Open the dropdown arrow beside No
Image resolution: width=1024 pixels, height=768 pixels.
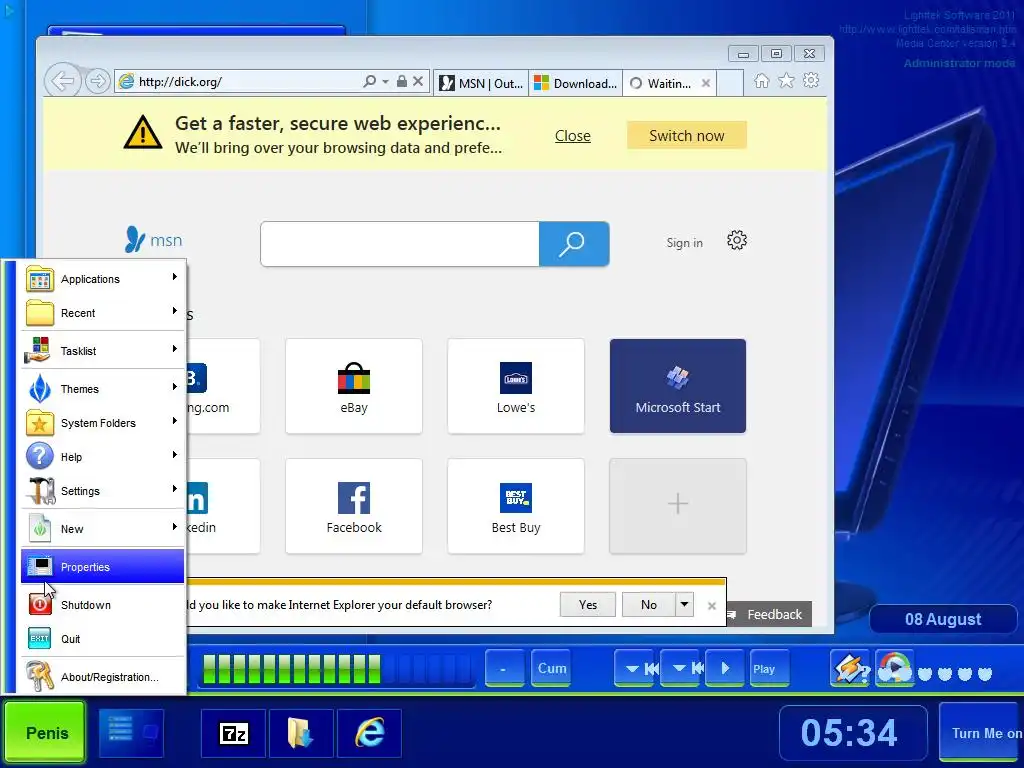coord(684,605)
